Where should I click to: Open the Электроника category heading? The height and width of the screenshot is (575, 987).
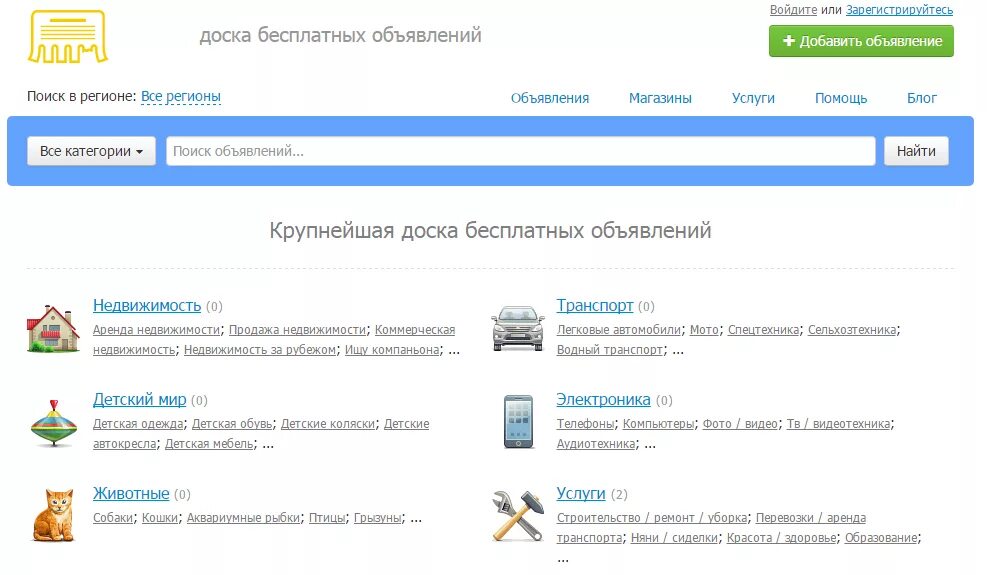603,399
